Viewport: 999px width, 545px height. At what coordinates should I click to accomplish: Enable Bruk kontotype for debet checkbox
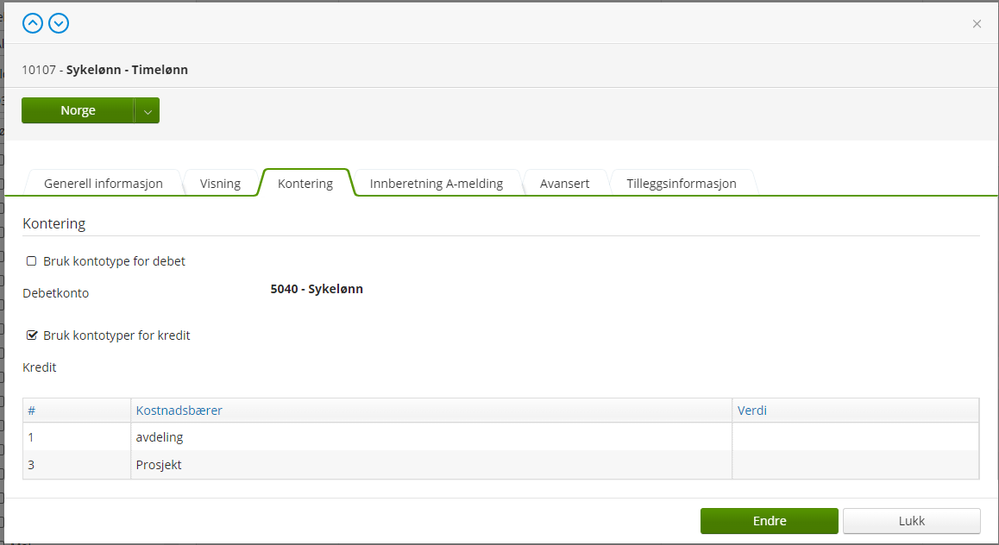click(31, 261)
